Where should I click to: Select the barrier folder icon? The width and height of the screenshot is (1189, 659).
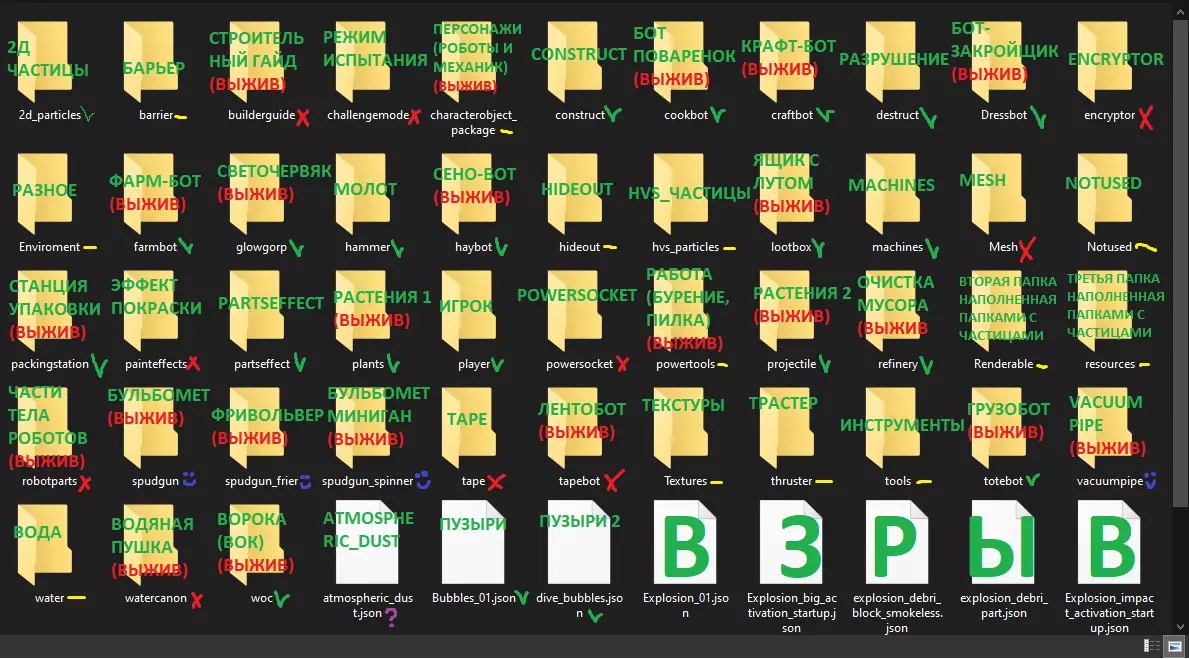tap(153, 62)
